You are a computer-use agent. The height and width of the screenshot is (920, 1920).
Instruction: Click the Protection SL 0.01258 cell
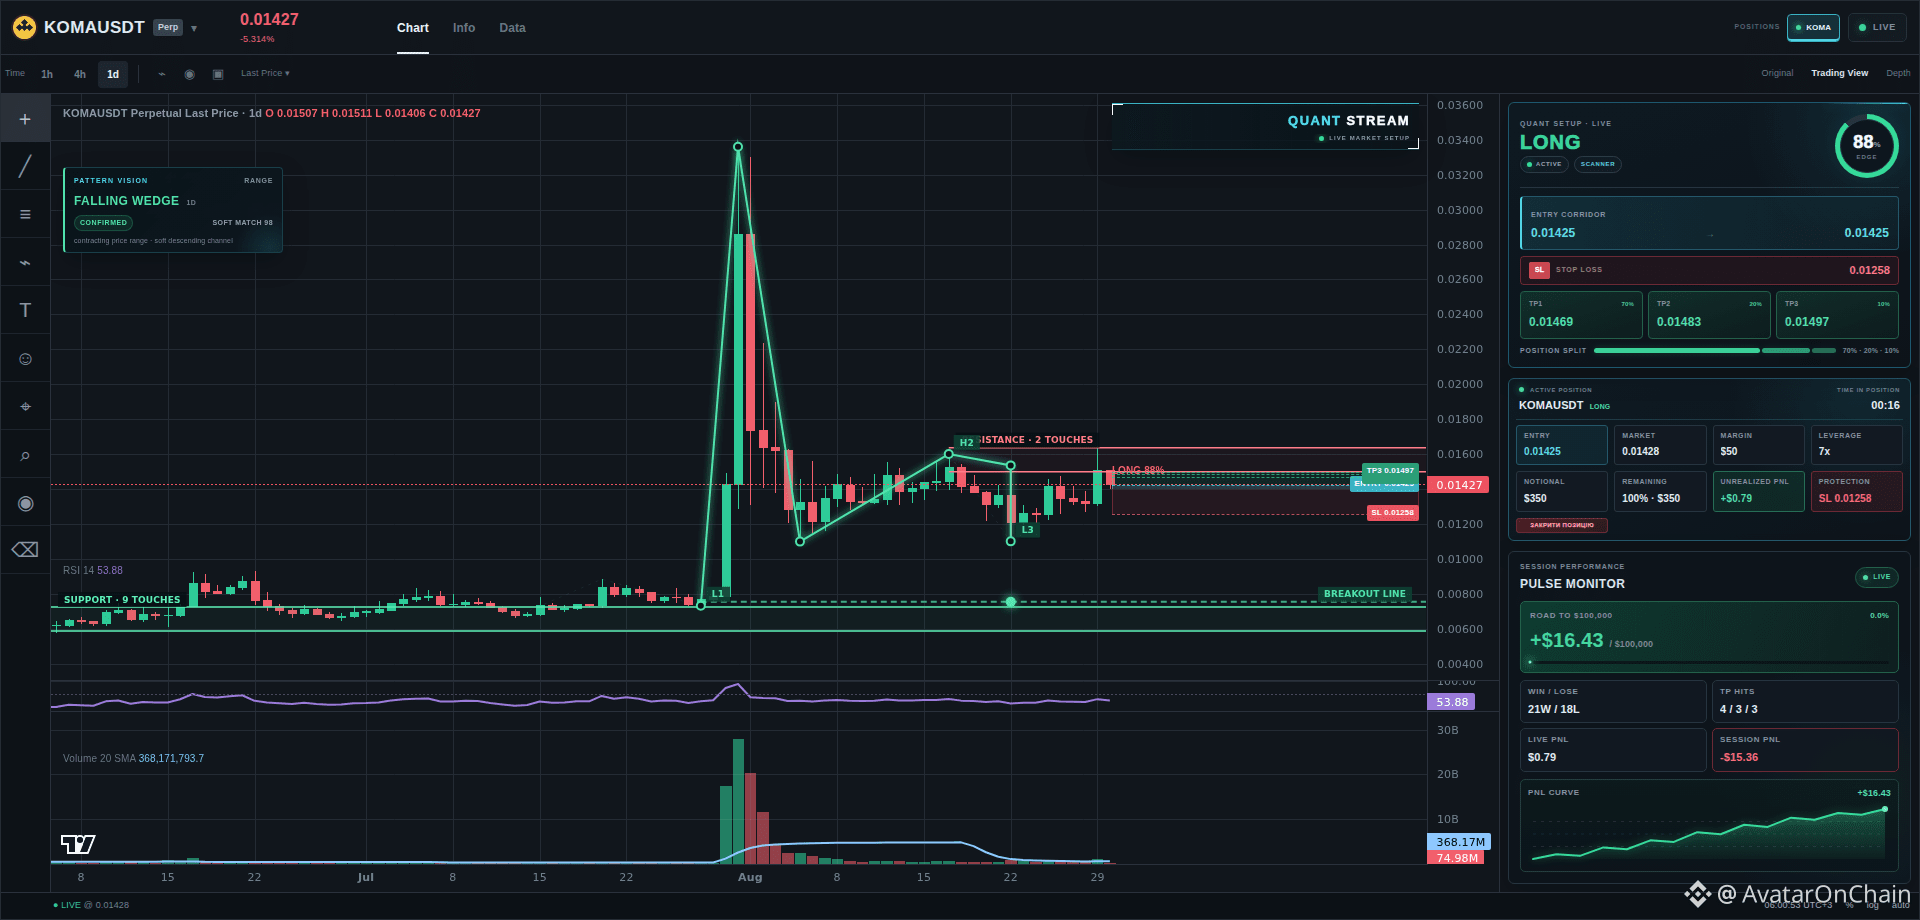(x=1856, y=491)
